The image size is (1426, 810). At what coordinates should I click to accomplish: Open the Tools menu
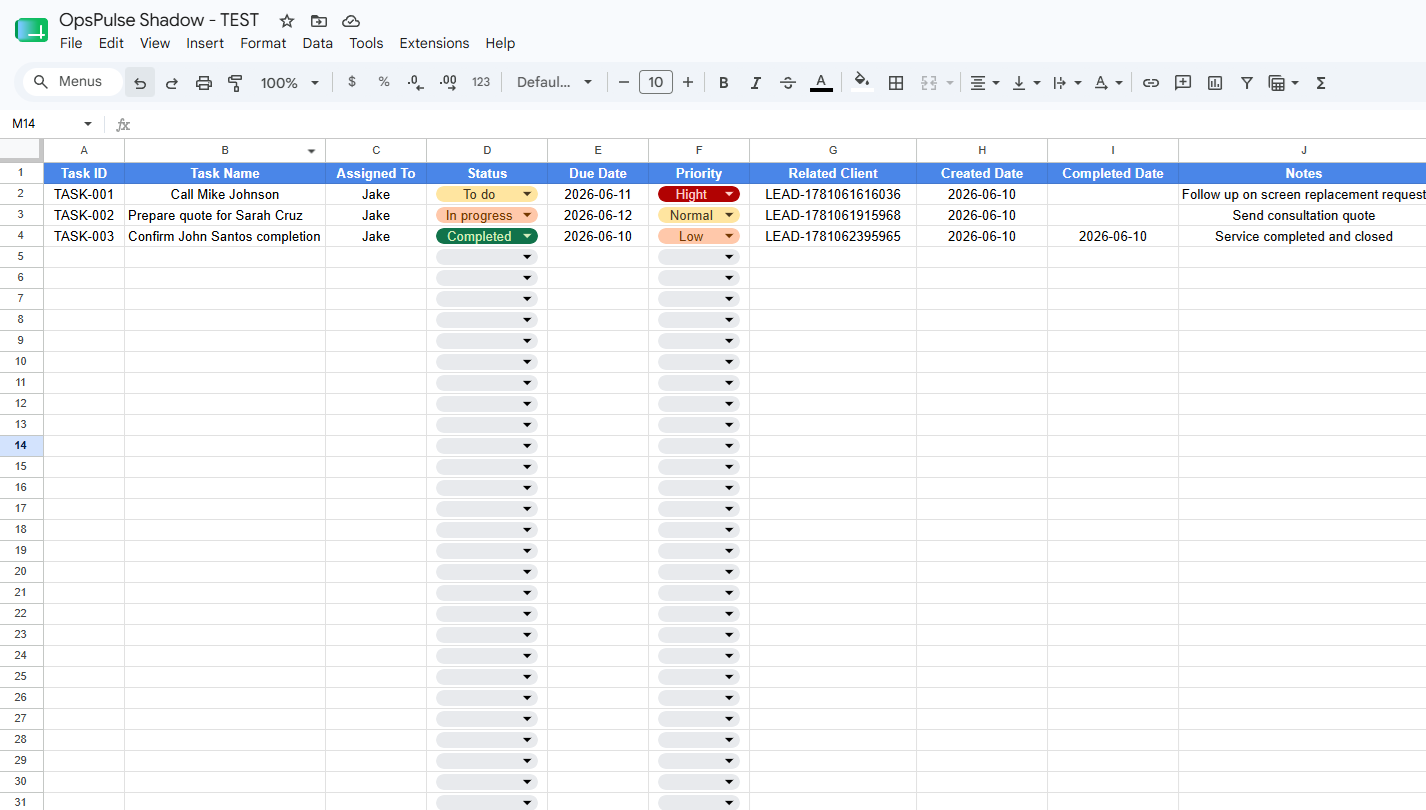[x=366, y=43]
